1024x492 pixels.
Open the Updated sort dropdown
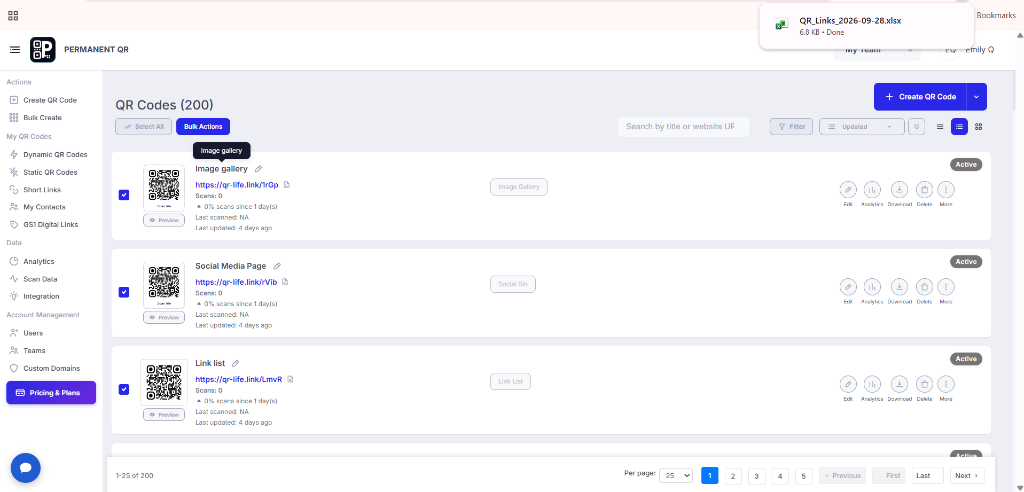[861, 127]
